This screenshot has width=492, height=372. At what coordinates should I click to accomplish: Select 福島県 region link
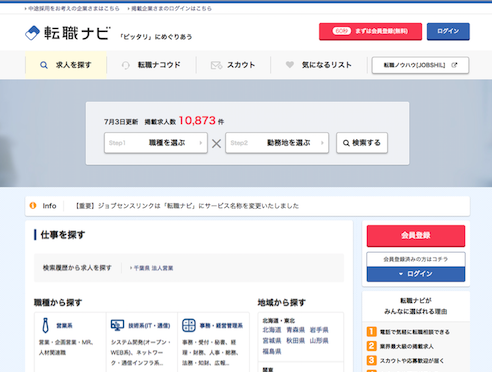point(272,351)
